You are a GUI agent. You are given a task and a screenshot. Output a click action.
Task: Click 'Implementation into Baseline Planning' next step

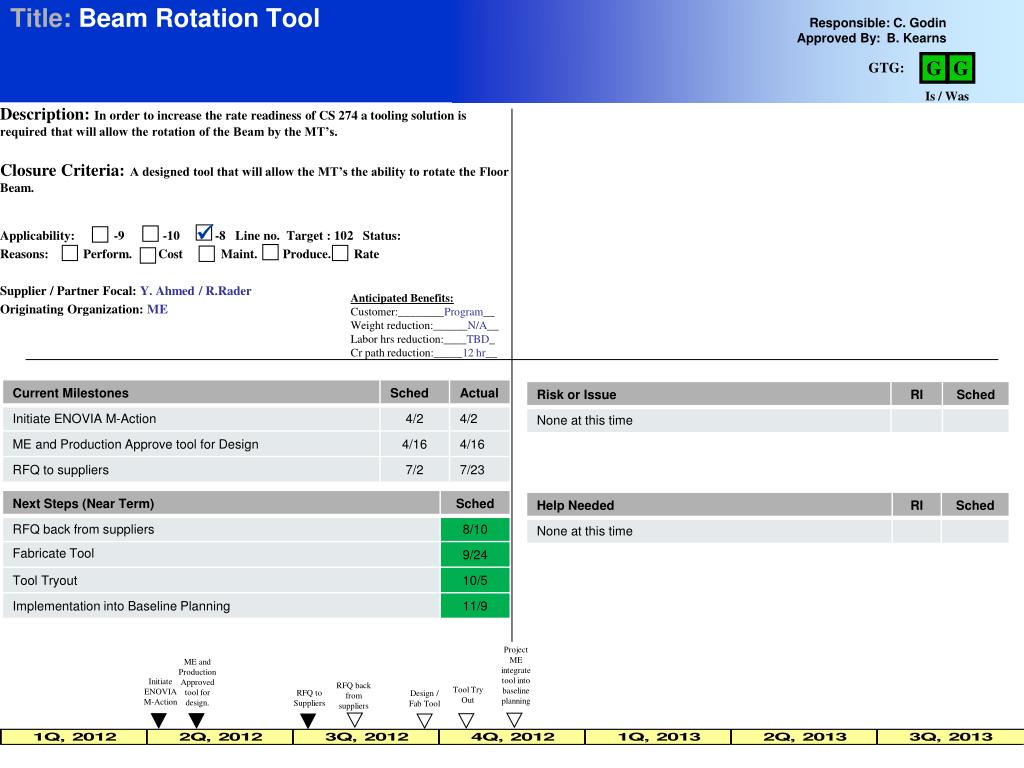click(221, 606)
